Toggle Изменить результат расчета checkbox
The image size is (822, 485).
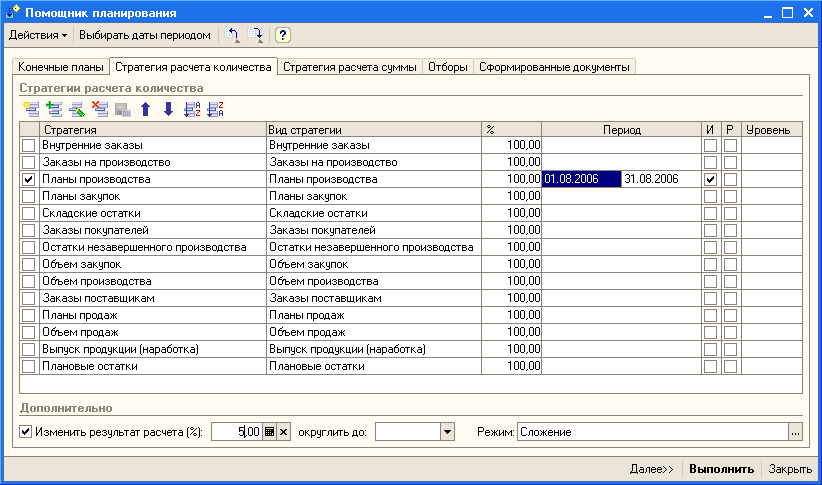(26, 432)
